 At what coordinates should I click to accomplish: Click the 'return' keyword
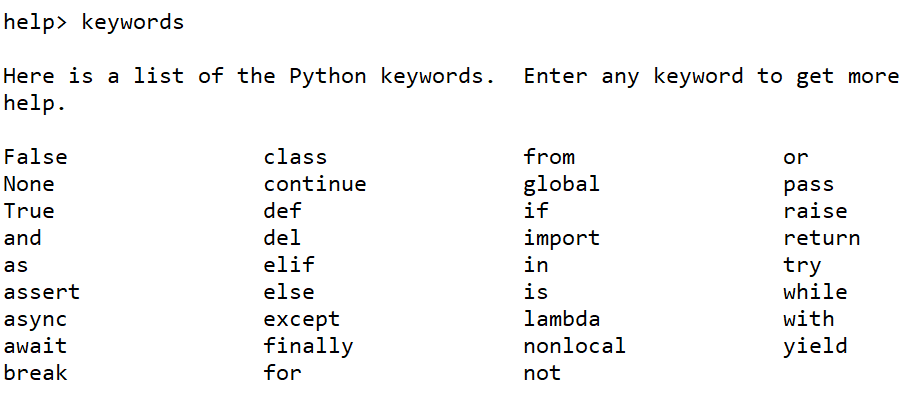click(822, 238)
